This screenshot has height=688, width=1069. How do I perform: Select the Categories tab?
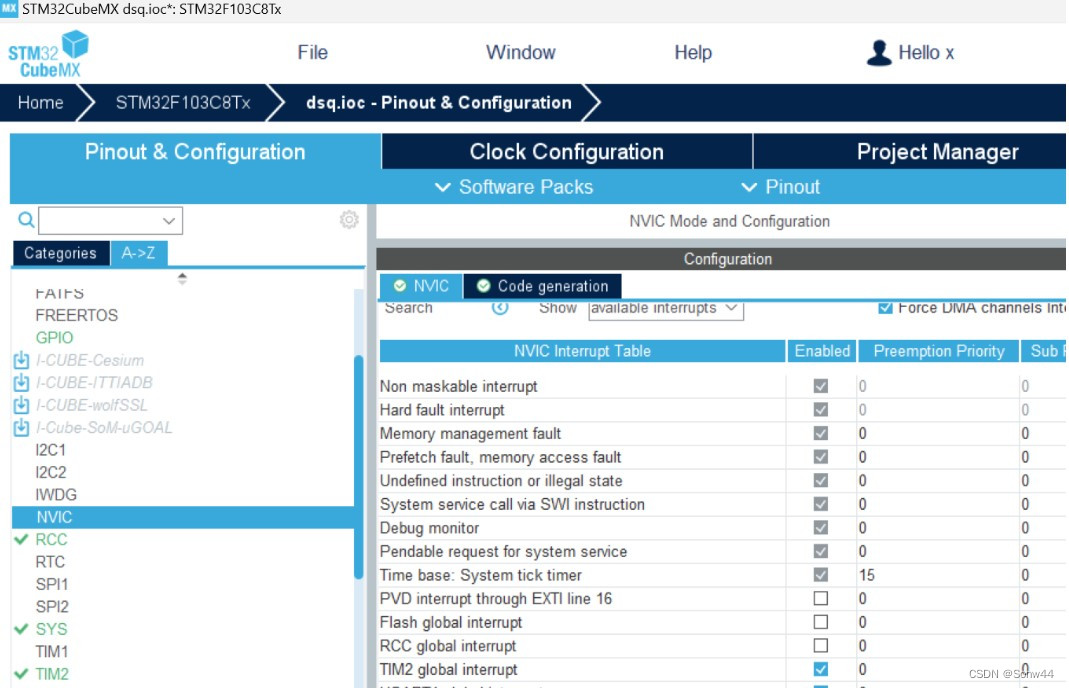pyautogui.click(x=61, y=253)
